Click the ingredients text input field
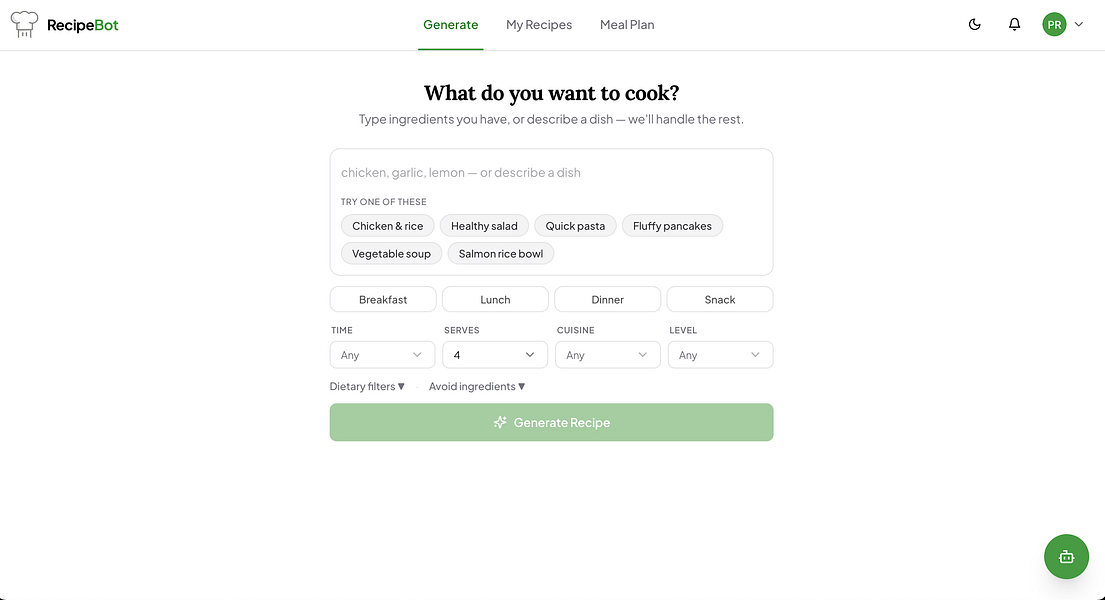The image size is (1105, 600). coord(551,172)
